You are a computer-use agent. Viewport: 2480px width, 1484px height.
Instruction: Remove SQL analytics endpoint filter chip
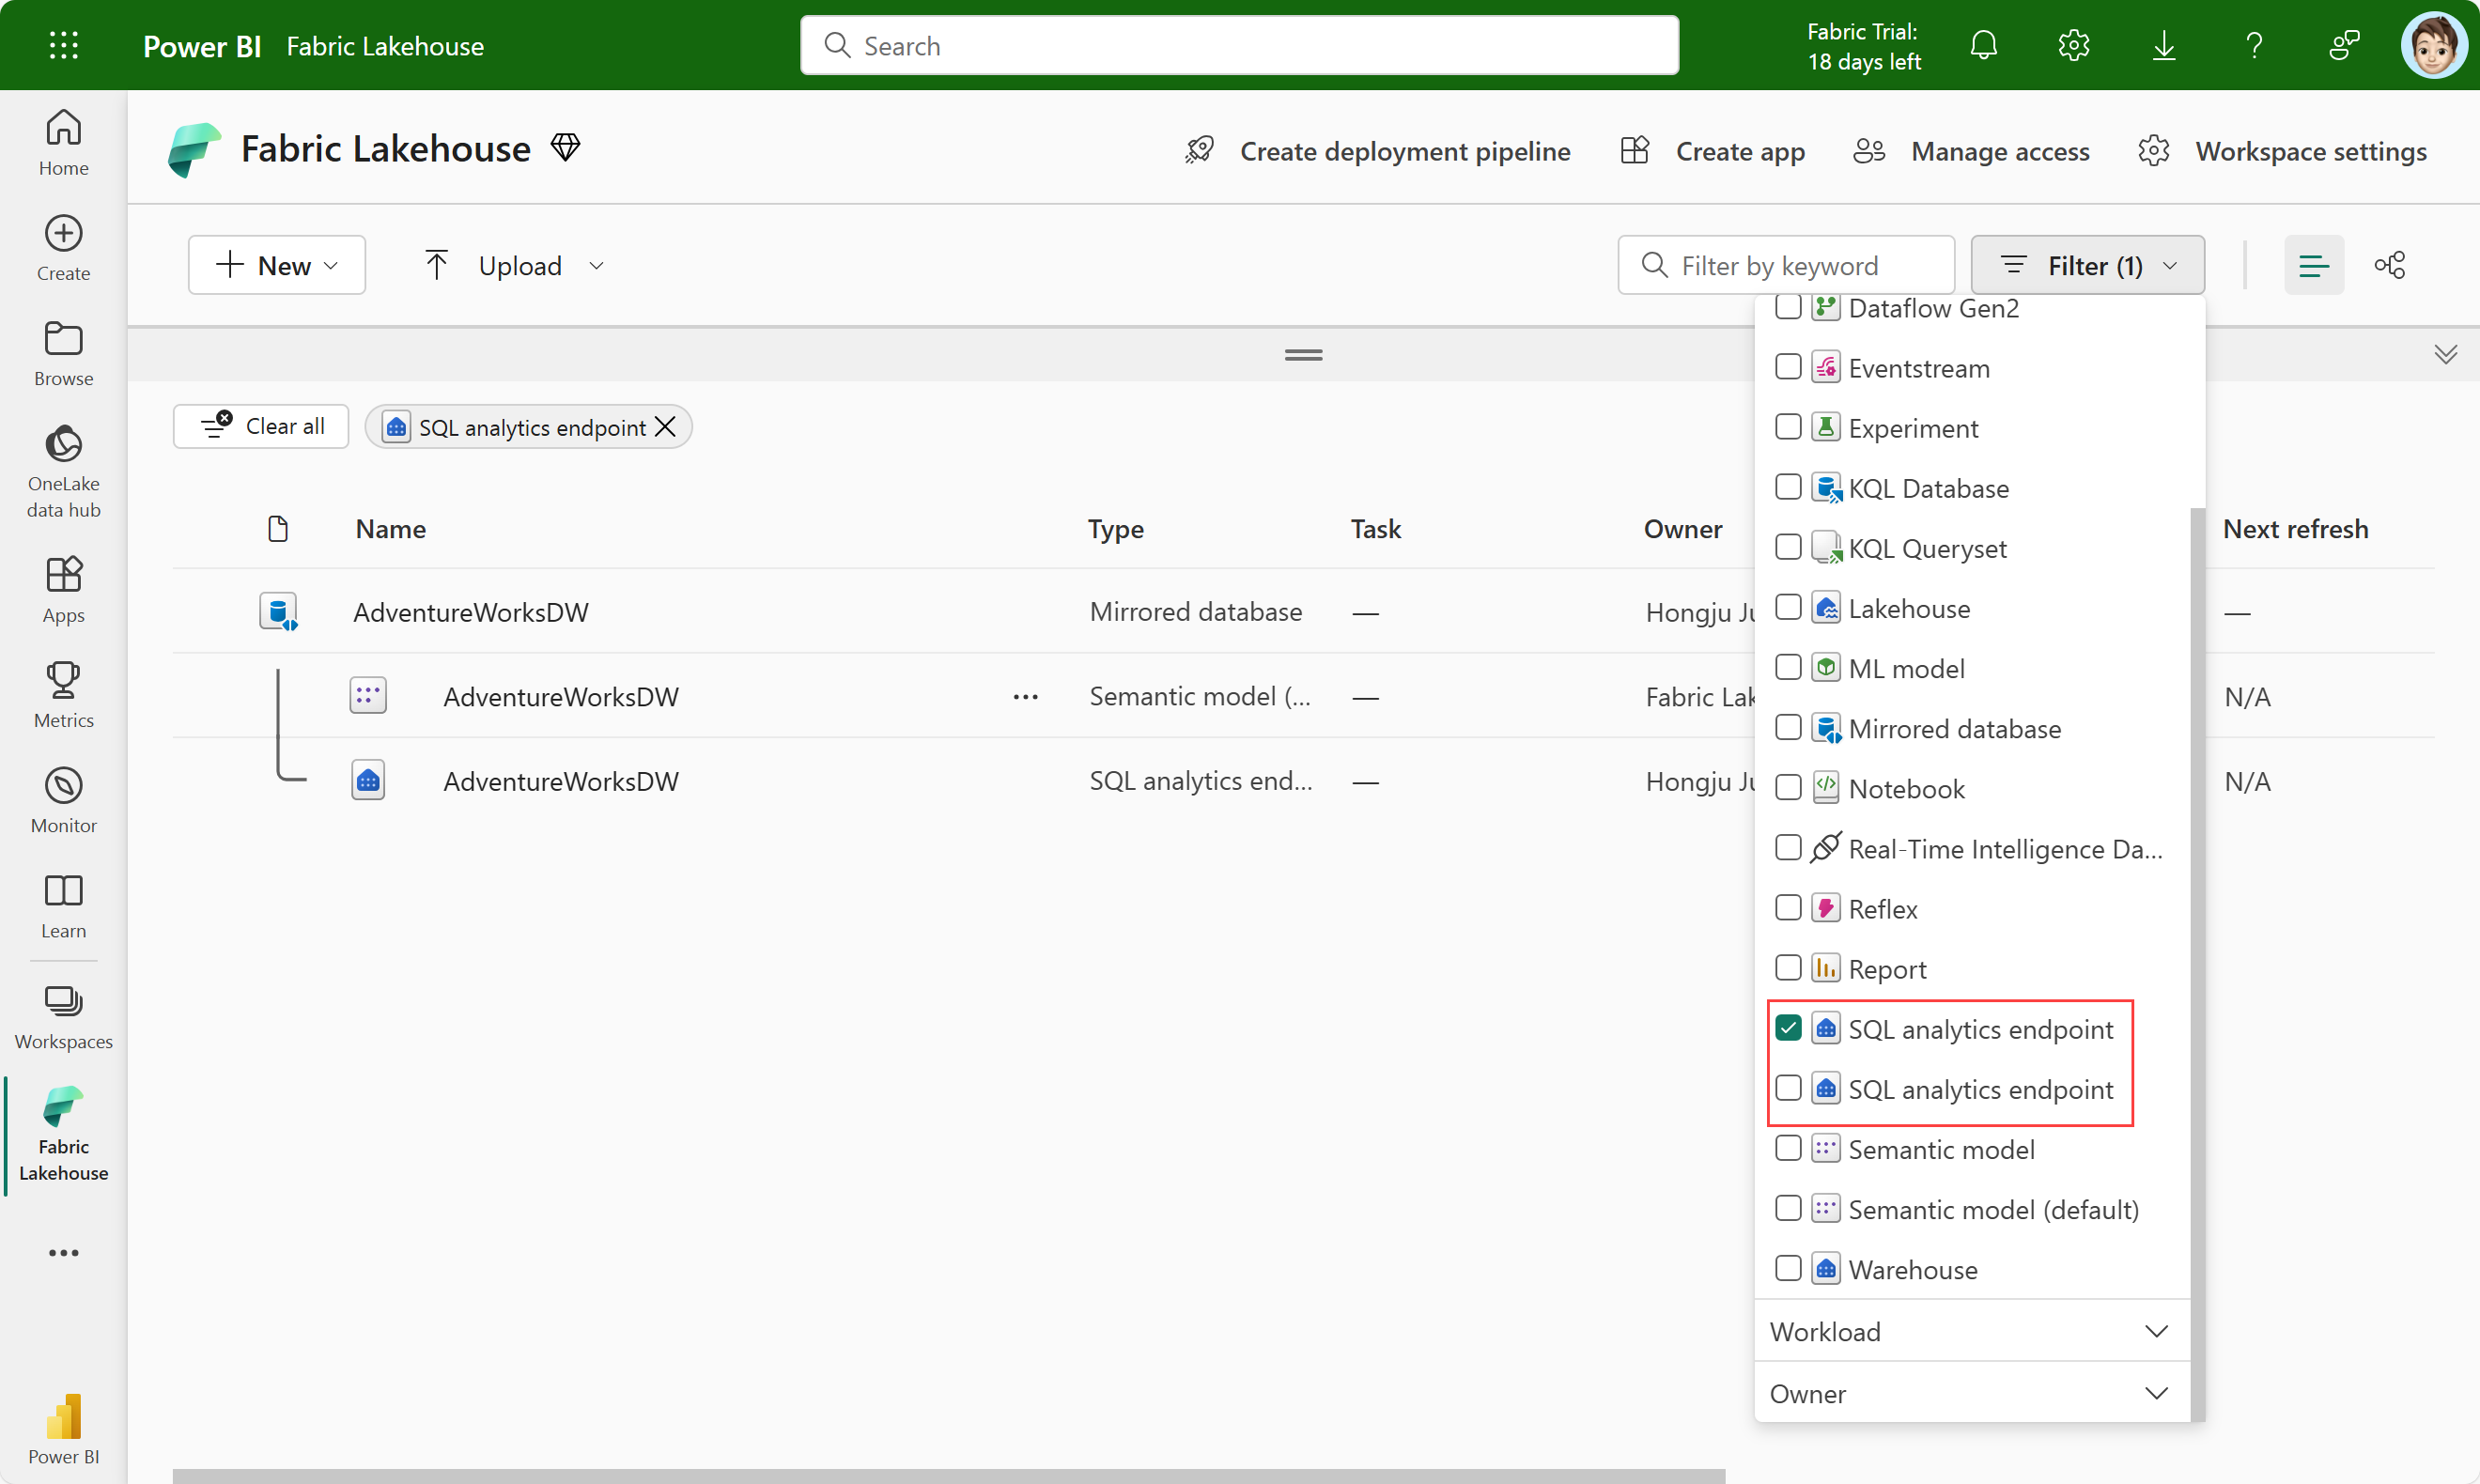[665, 427]
